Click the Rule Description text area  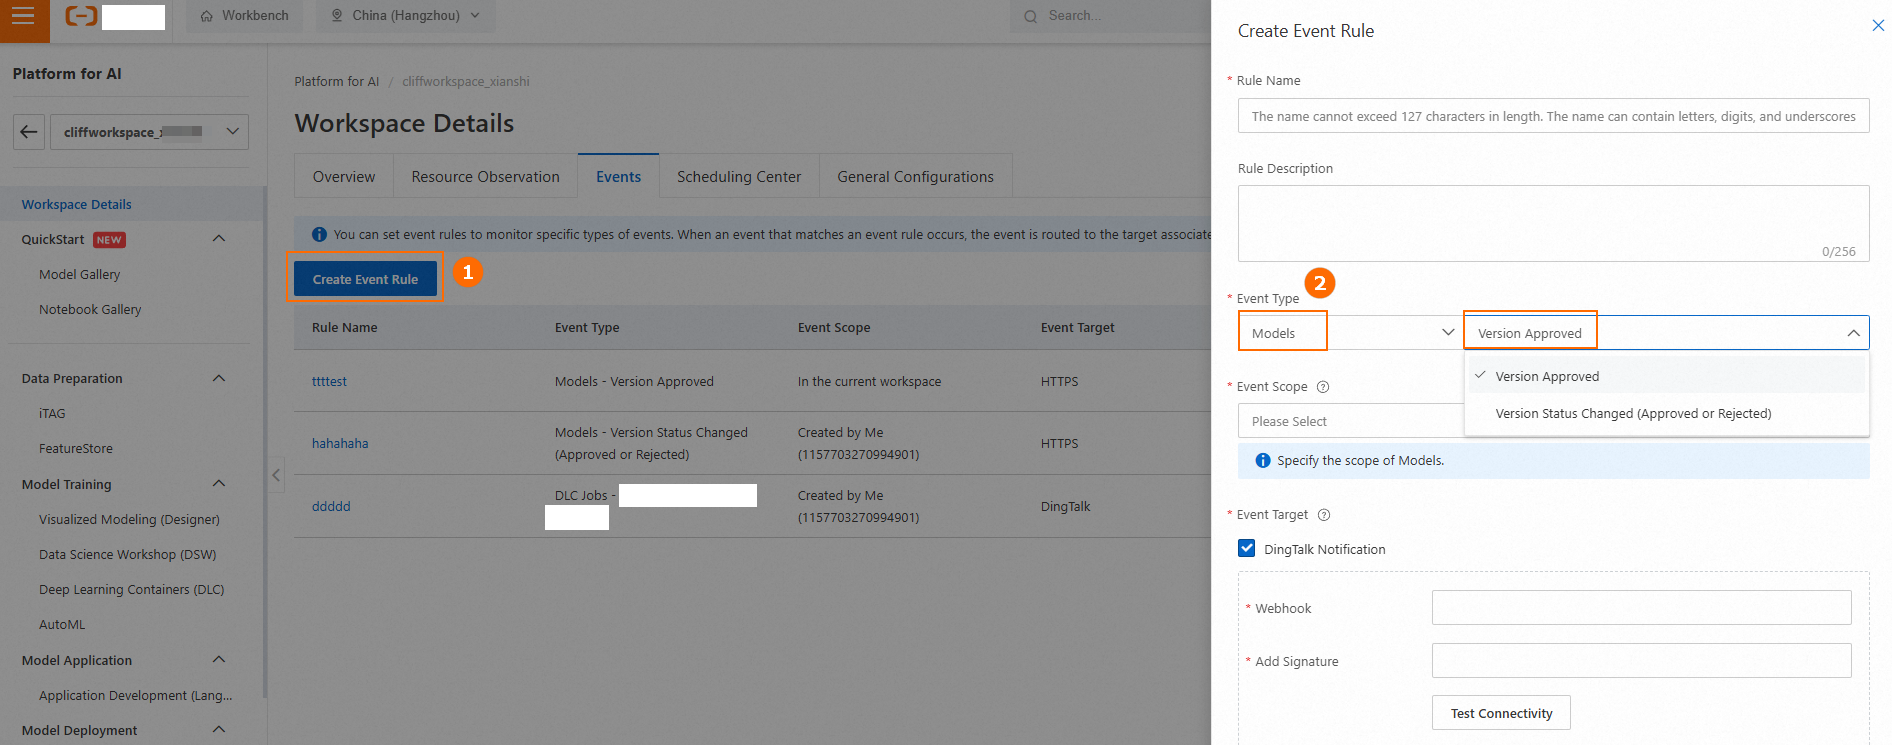[1553, 223]
